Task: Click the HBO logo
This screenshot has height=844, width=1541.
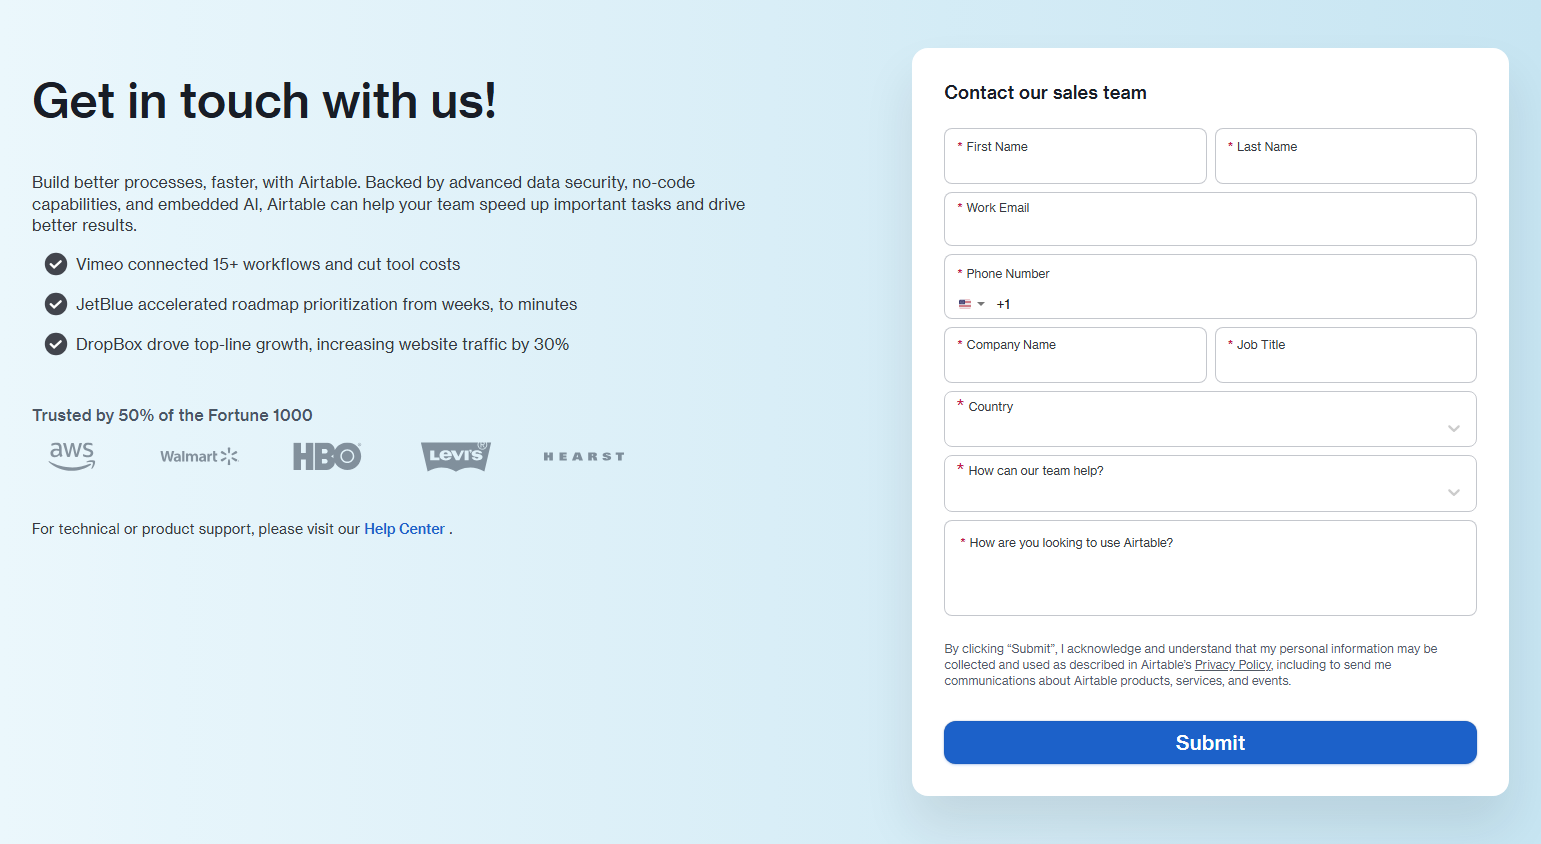Action: tap(327, 456)
